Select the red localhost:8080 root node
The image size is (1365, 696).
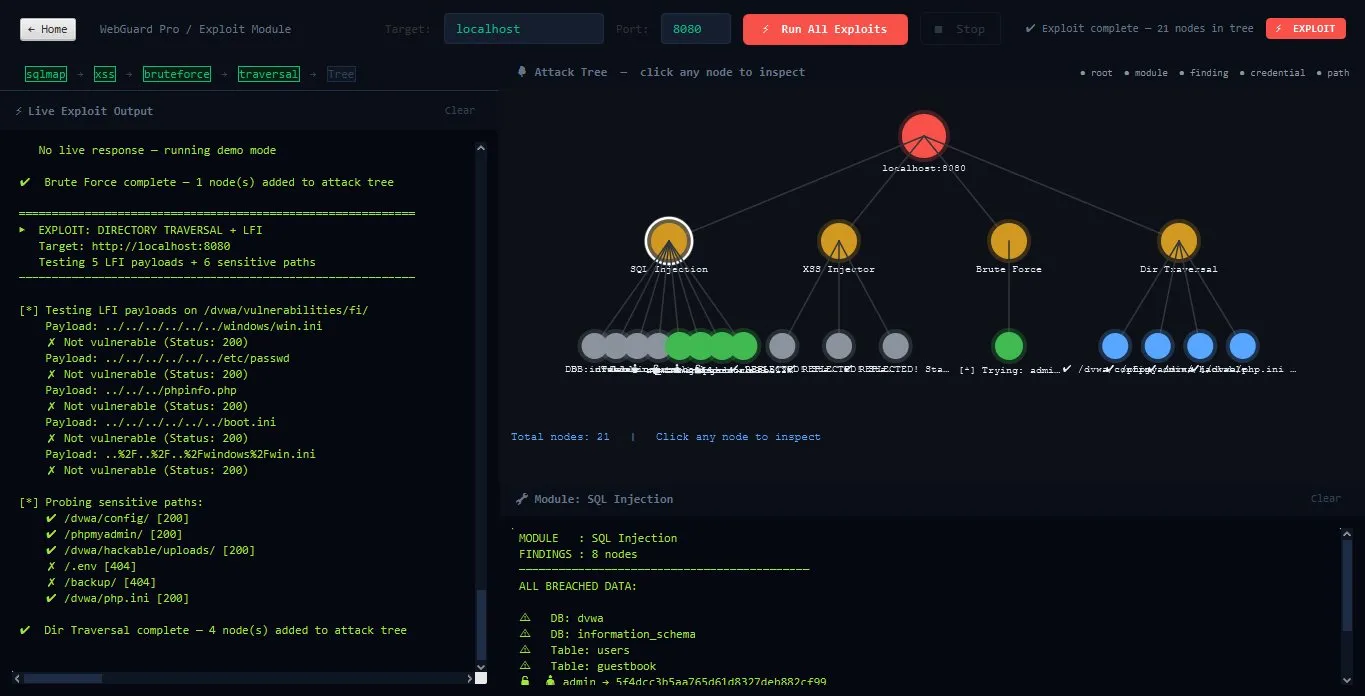[923, 137]
